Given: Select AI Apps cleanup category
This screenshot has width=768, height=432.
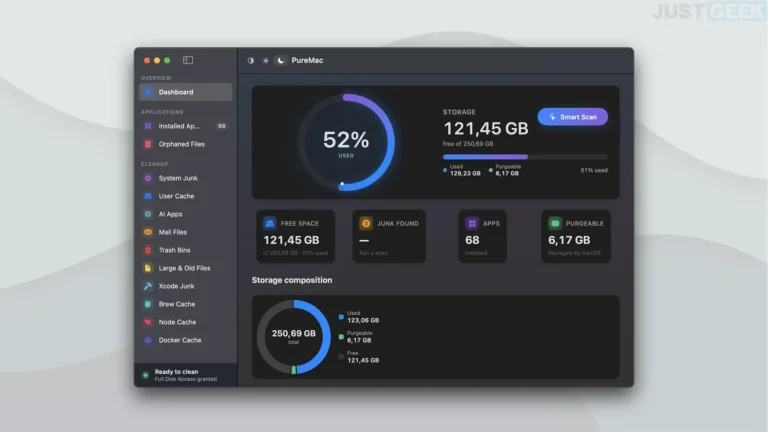Looking at the screenshot, I should pyautogui.click(x=186, y=214).
